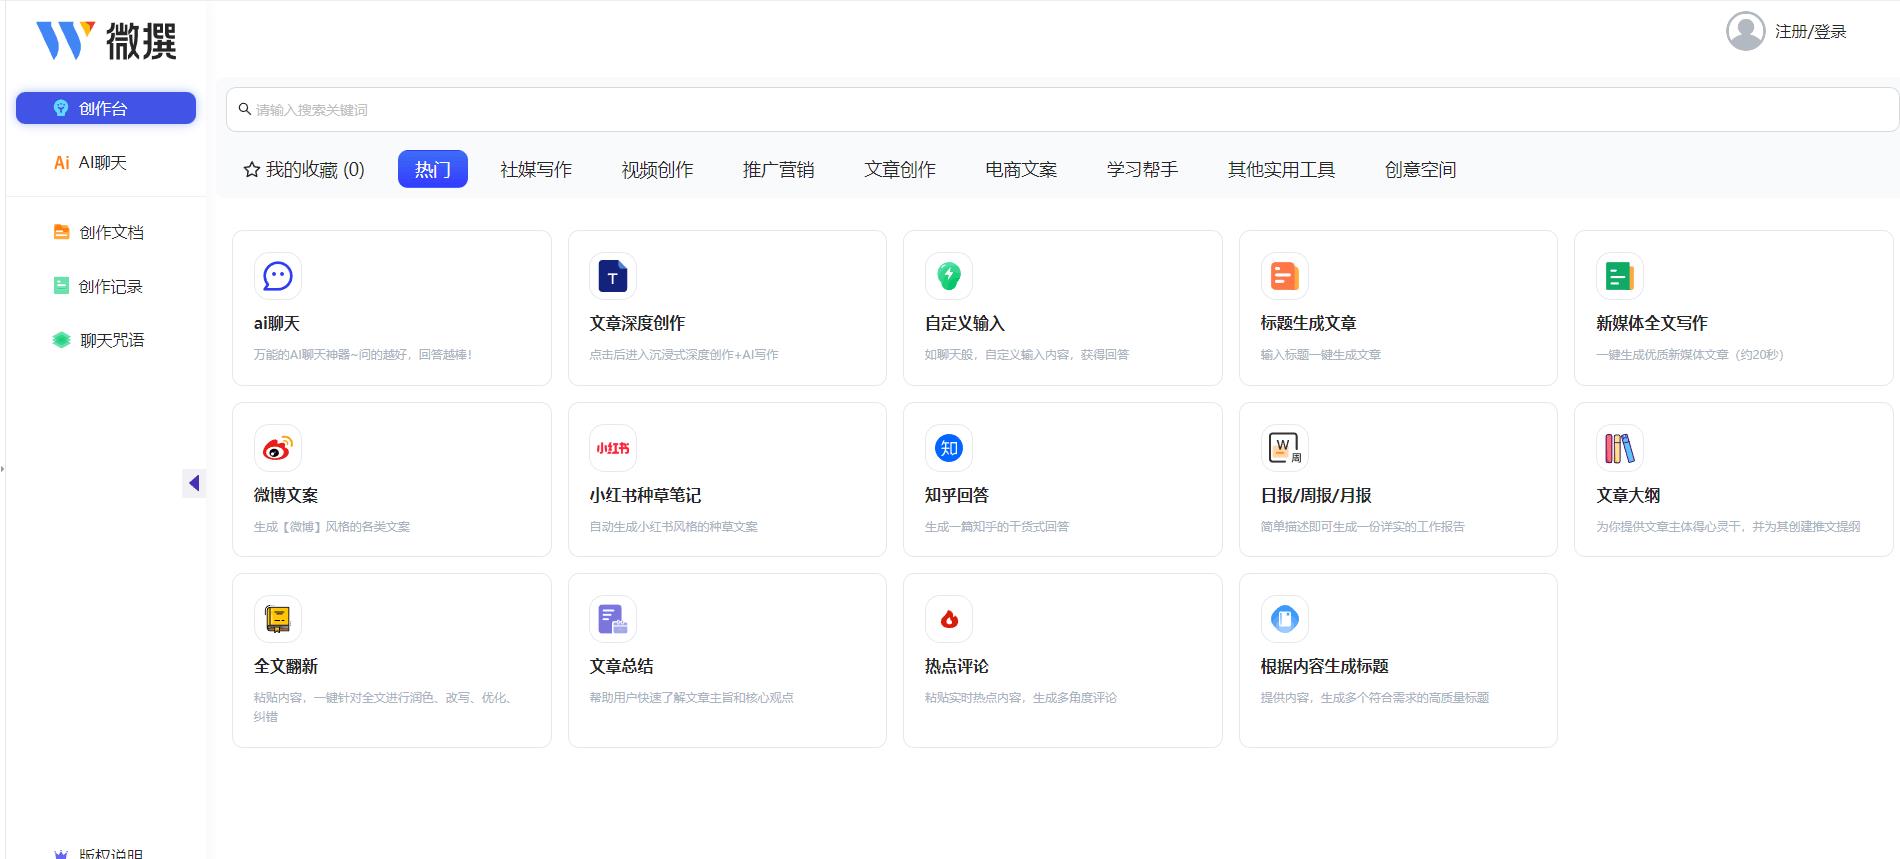
Task: Select the 电商文案 tab
Action: click(x=1021, y=170)
